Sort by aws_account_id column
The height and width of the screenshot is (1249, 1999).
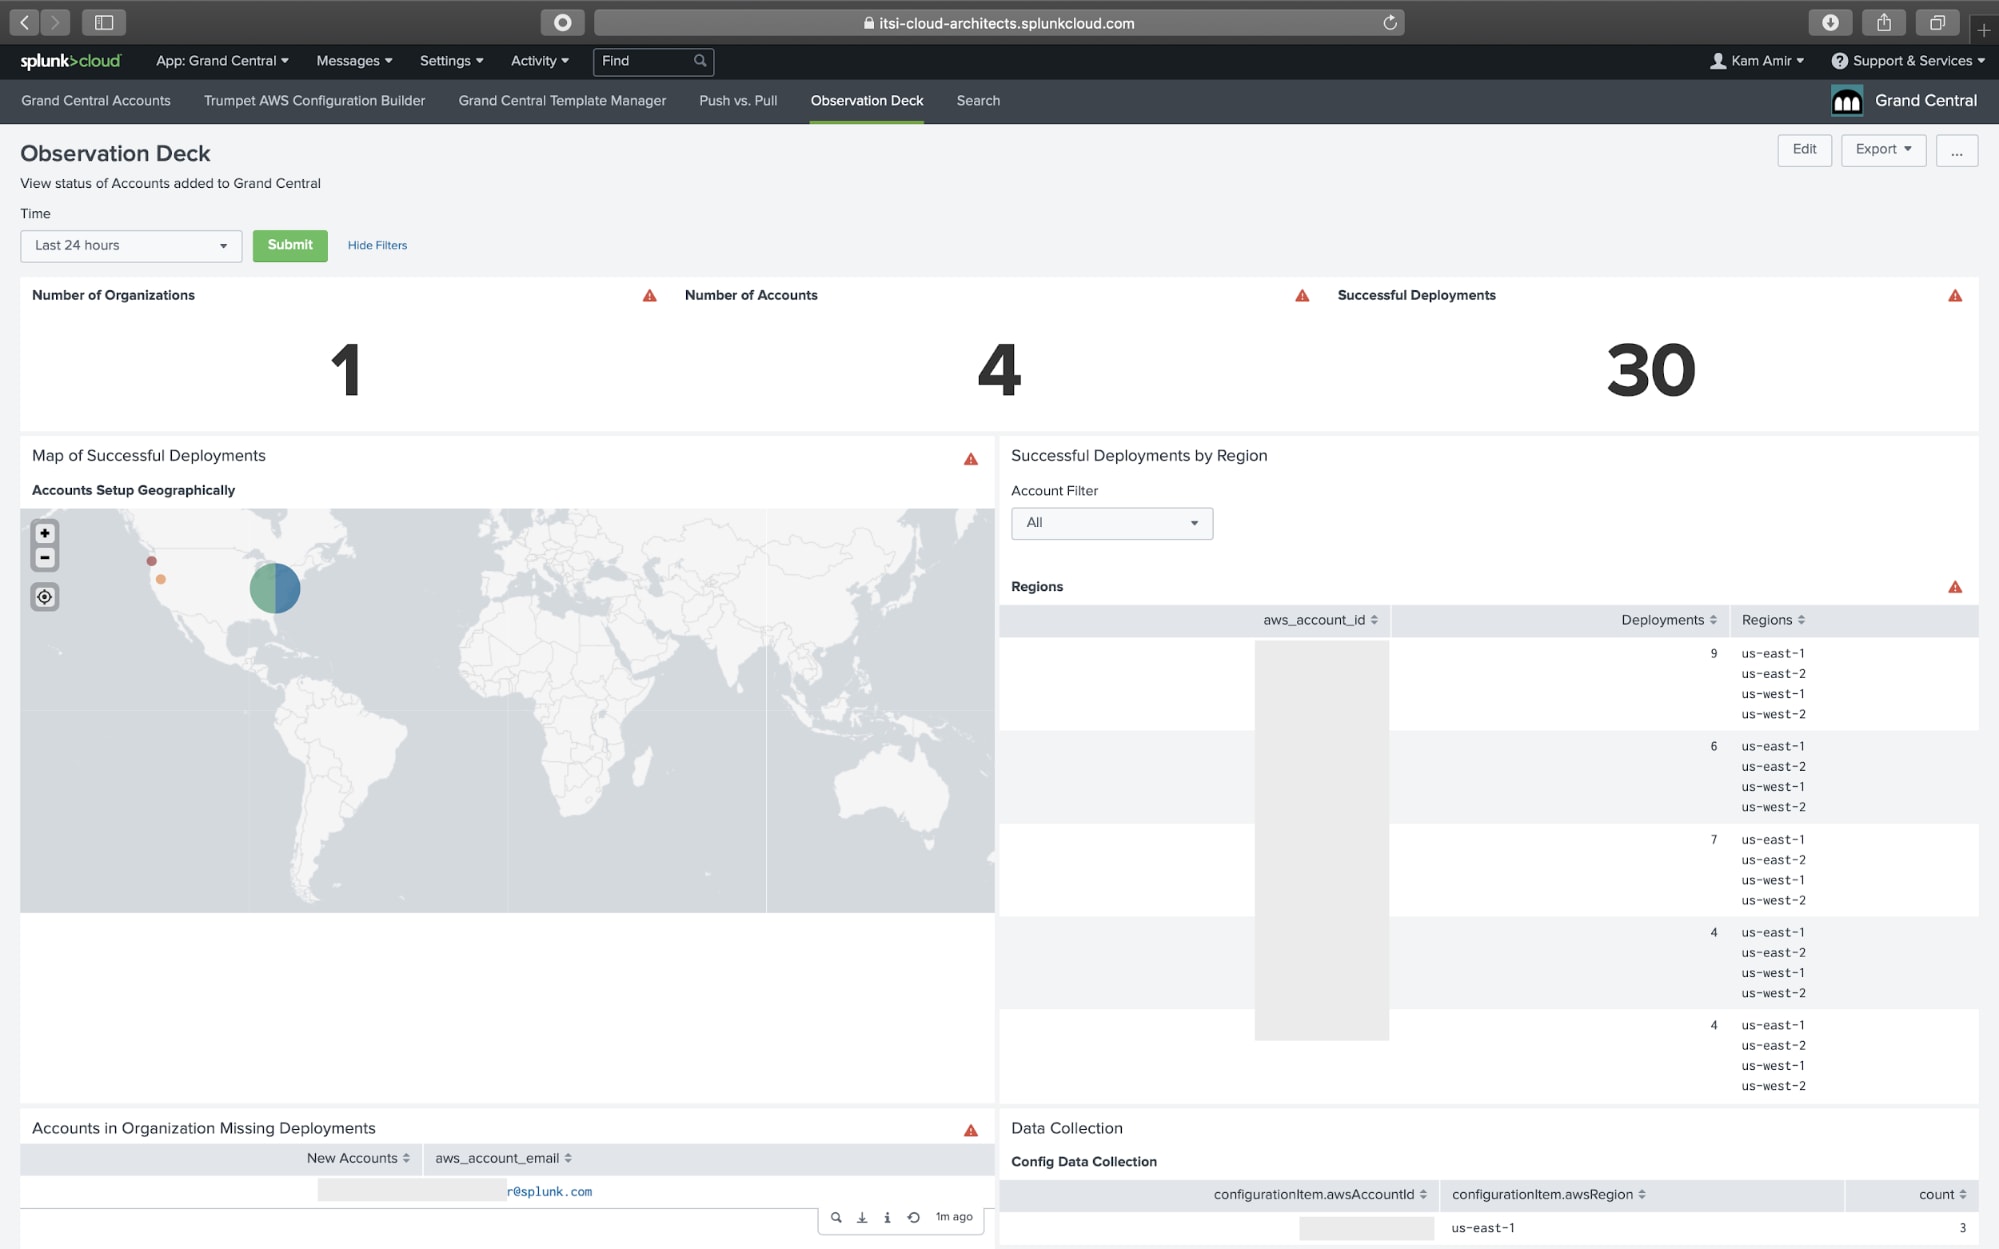pos(1320,621)
